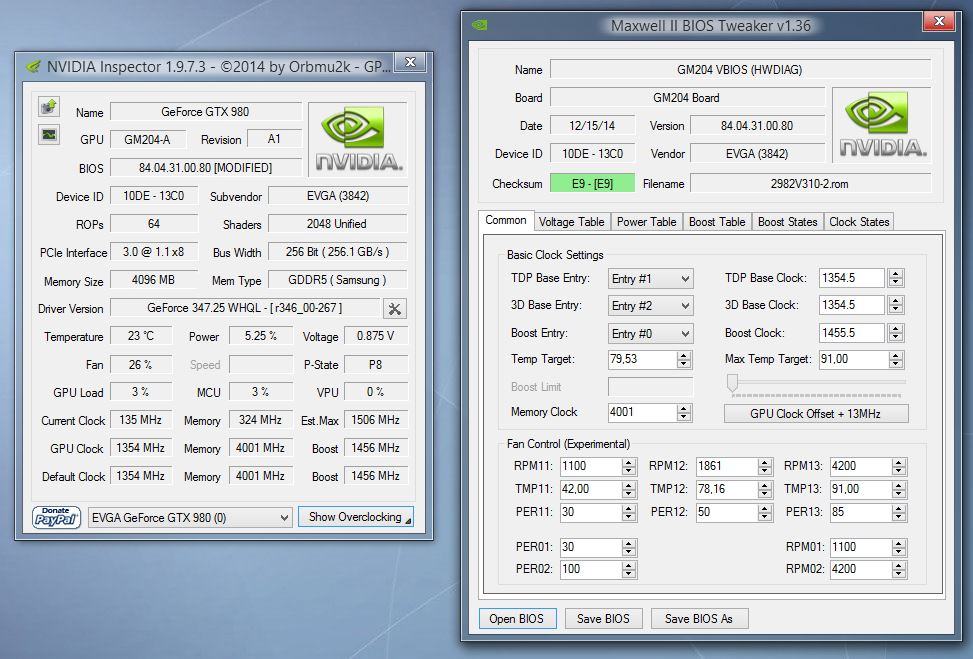Viewport: 973px width, 659px height.
Task: Switch to the Boost States tab
Action: (x=787, y=222)
